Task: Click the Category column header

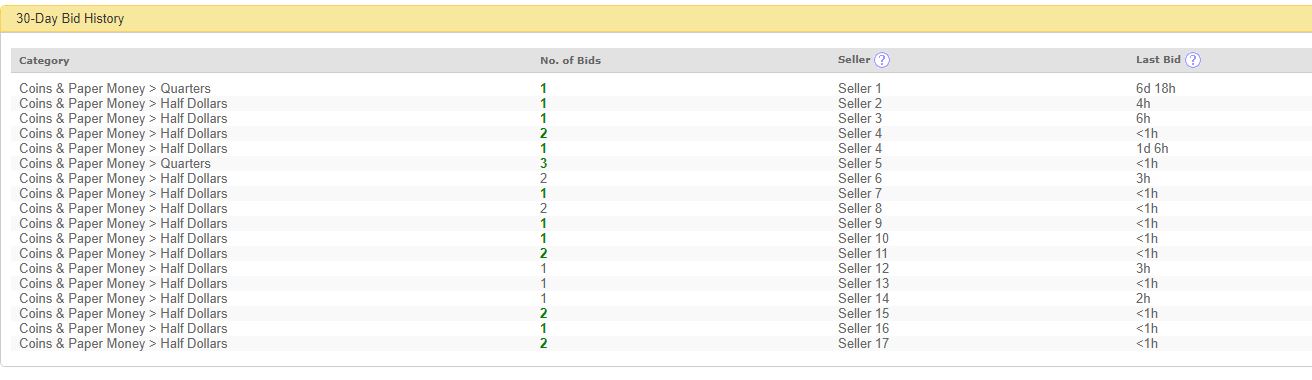Action: tap(44, 61)
